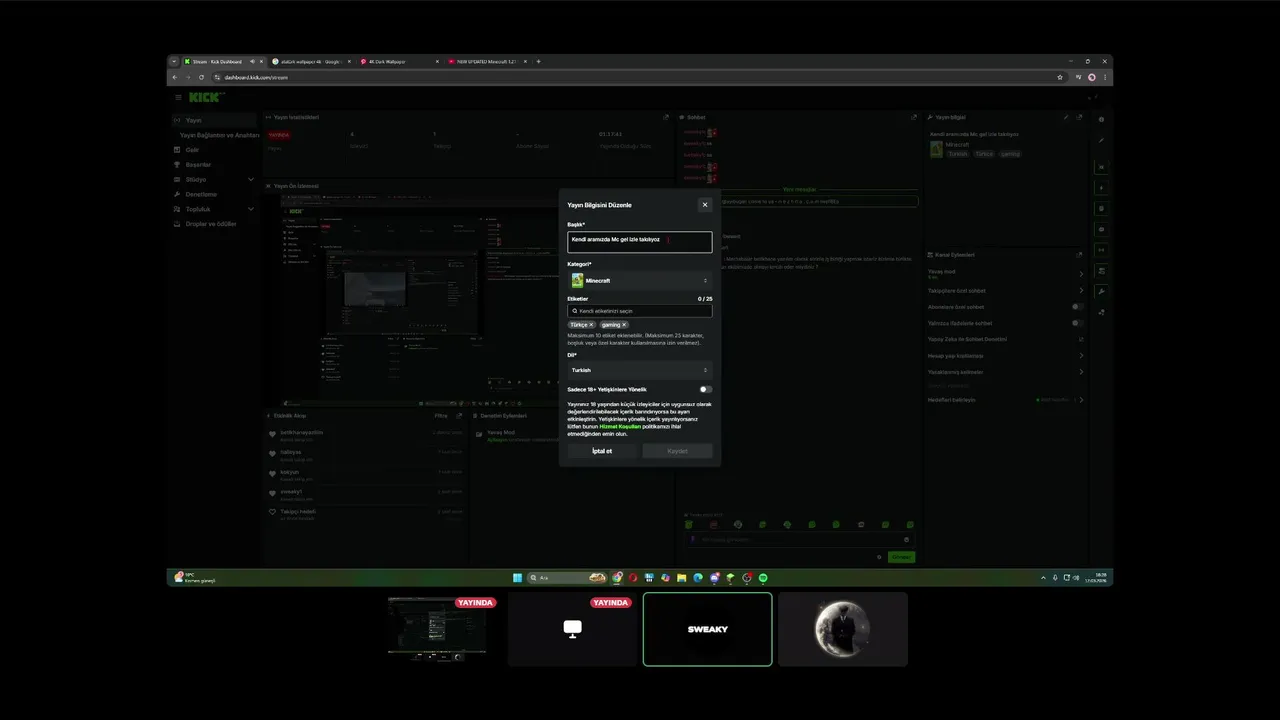The height and width of the screenshot is (720, 1280).
Task: Select the moon avatar participant thumbnail
Action: tap(843, 629)
